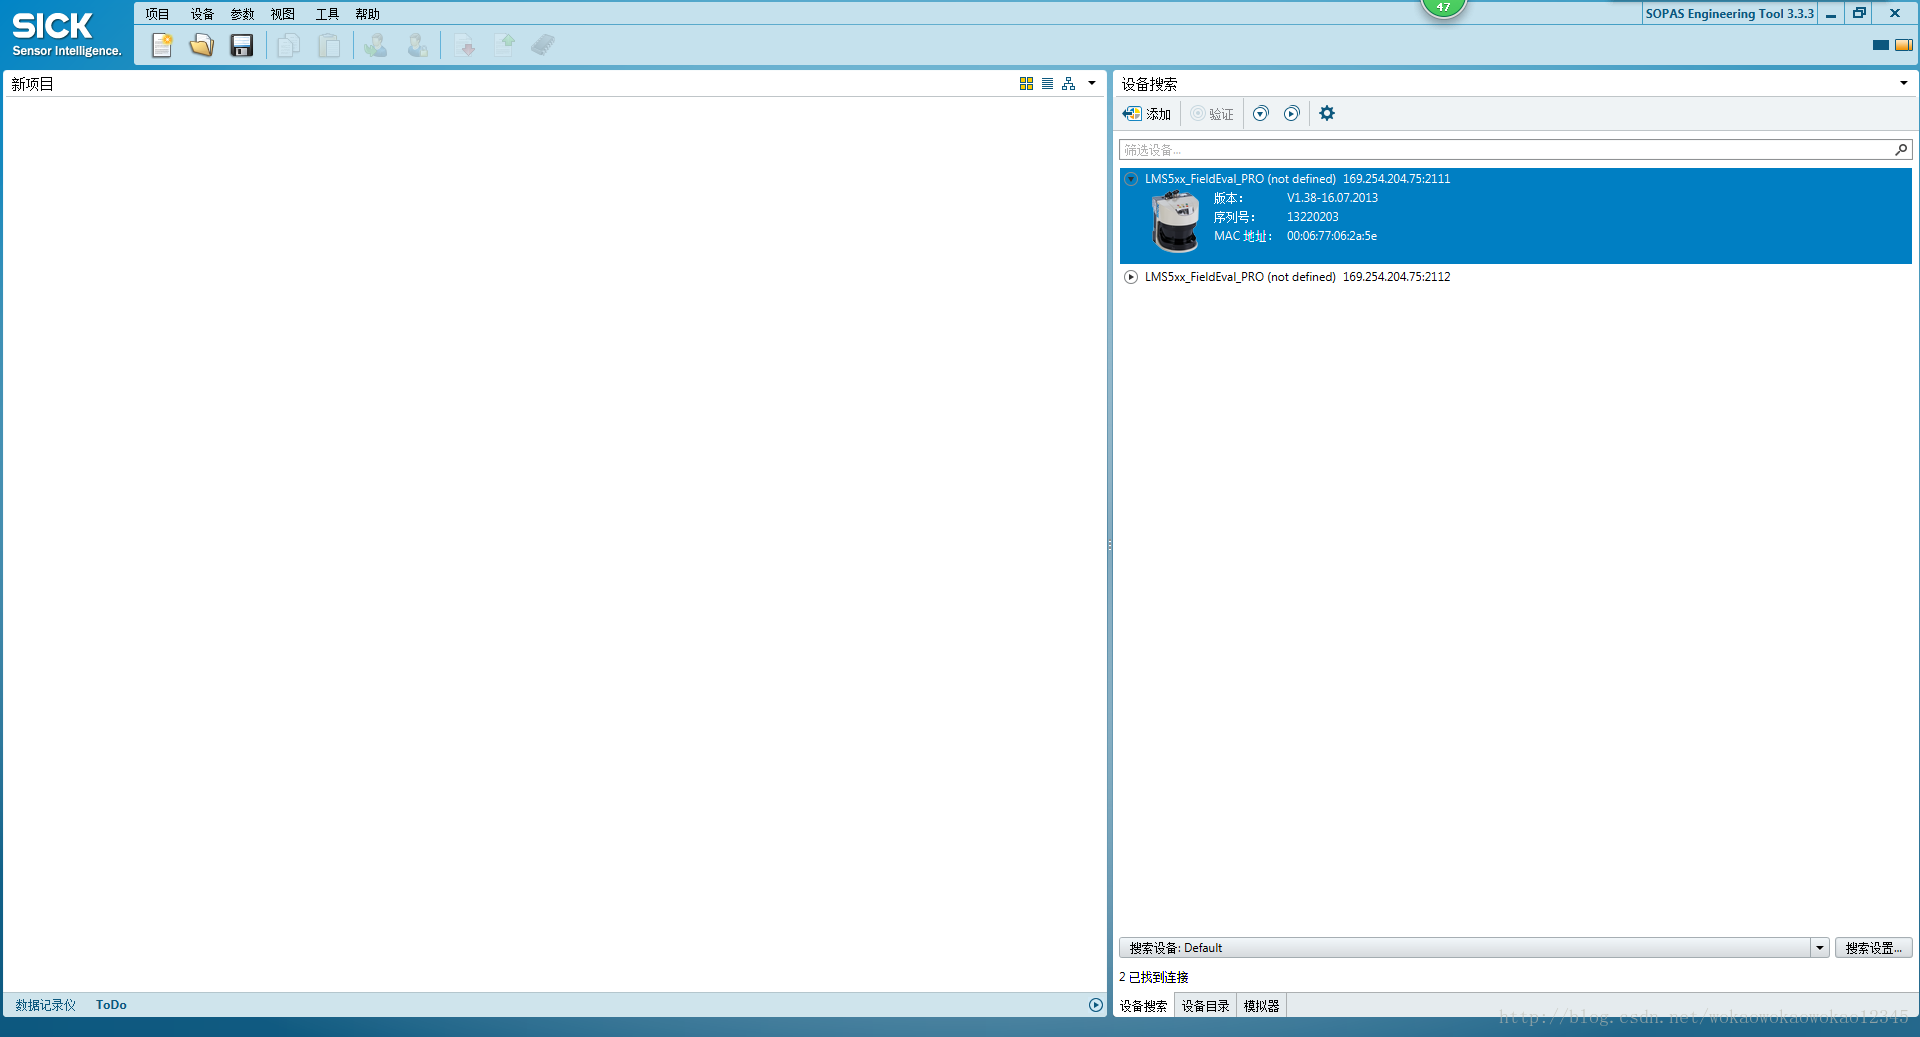1920x1037 pixels.
Task: Open the ToDo panel link
Action: tap(111, 1005)
